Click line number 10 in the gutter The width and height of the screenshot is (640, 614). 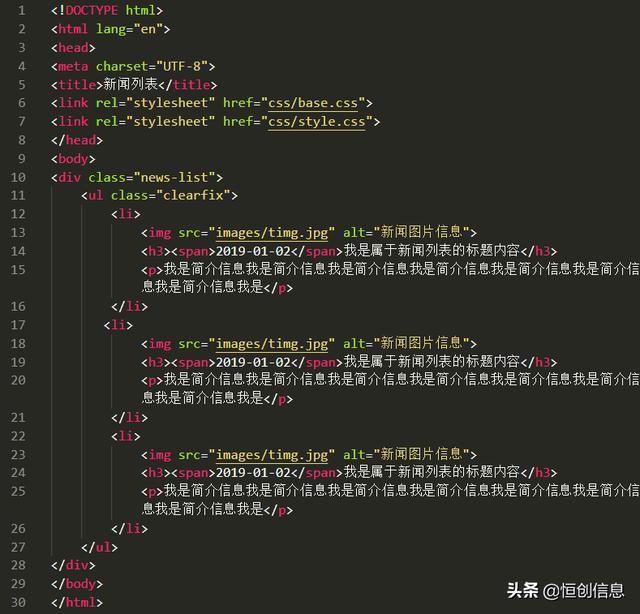pyautogui.click(x=18, y=177)
